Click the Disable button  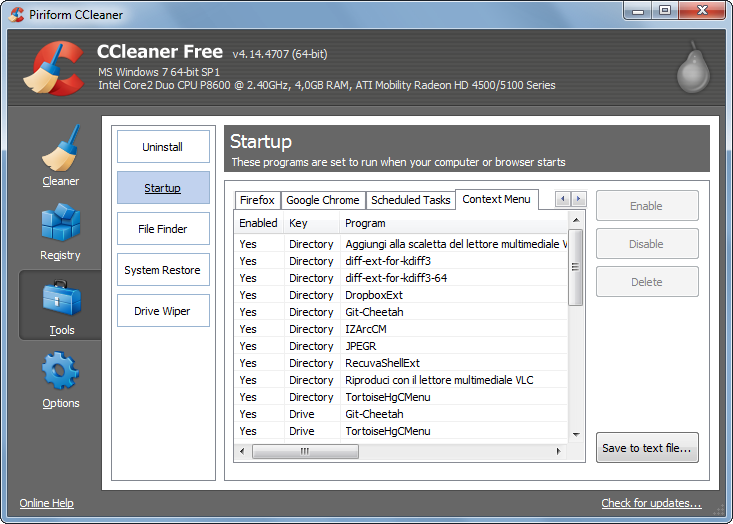pos(647,244)
